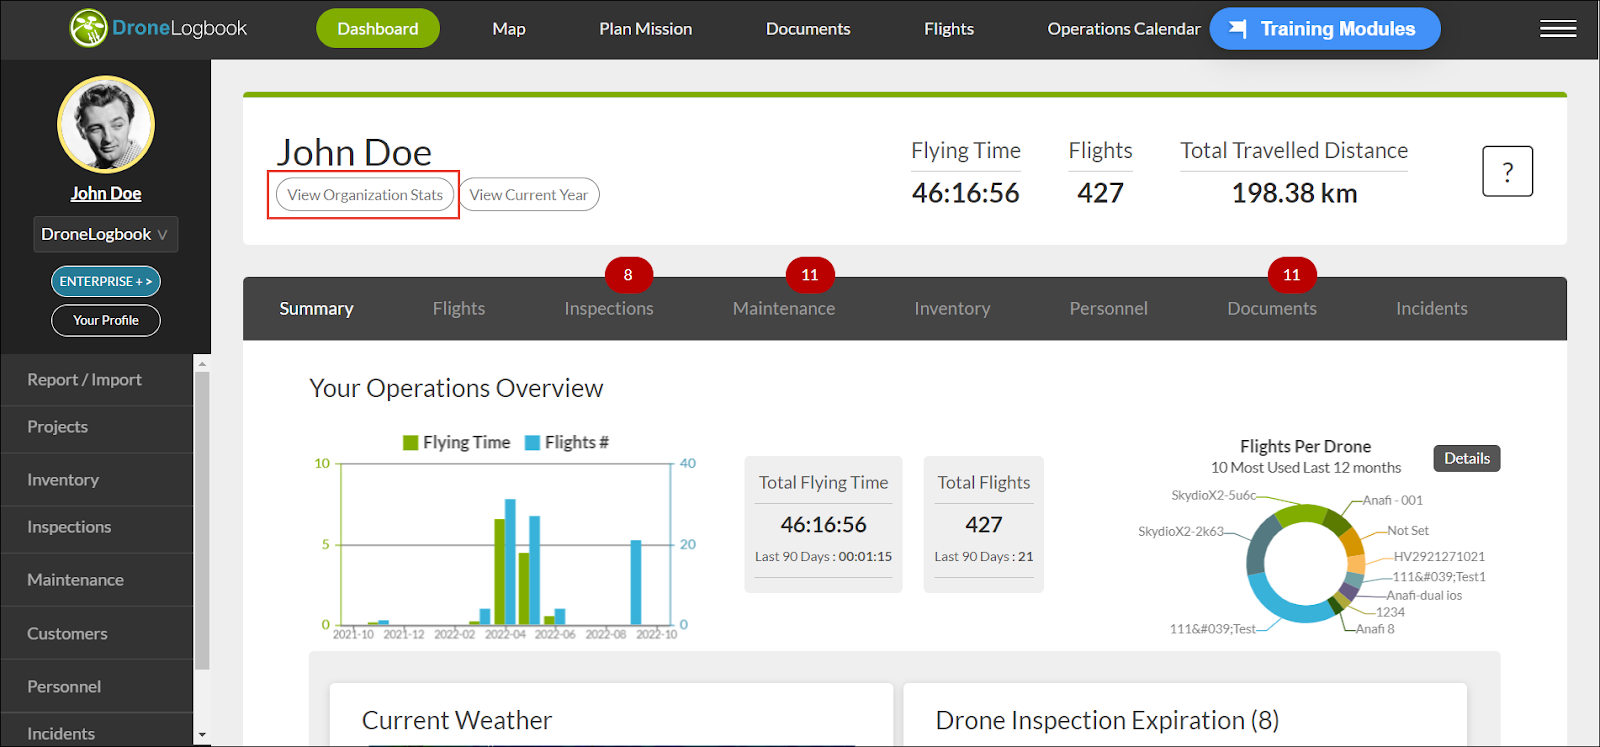Click the sidebar vertical scrollbar thumb

click(x=202, y=521)
